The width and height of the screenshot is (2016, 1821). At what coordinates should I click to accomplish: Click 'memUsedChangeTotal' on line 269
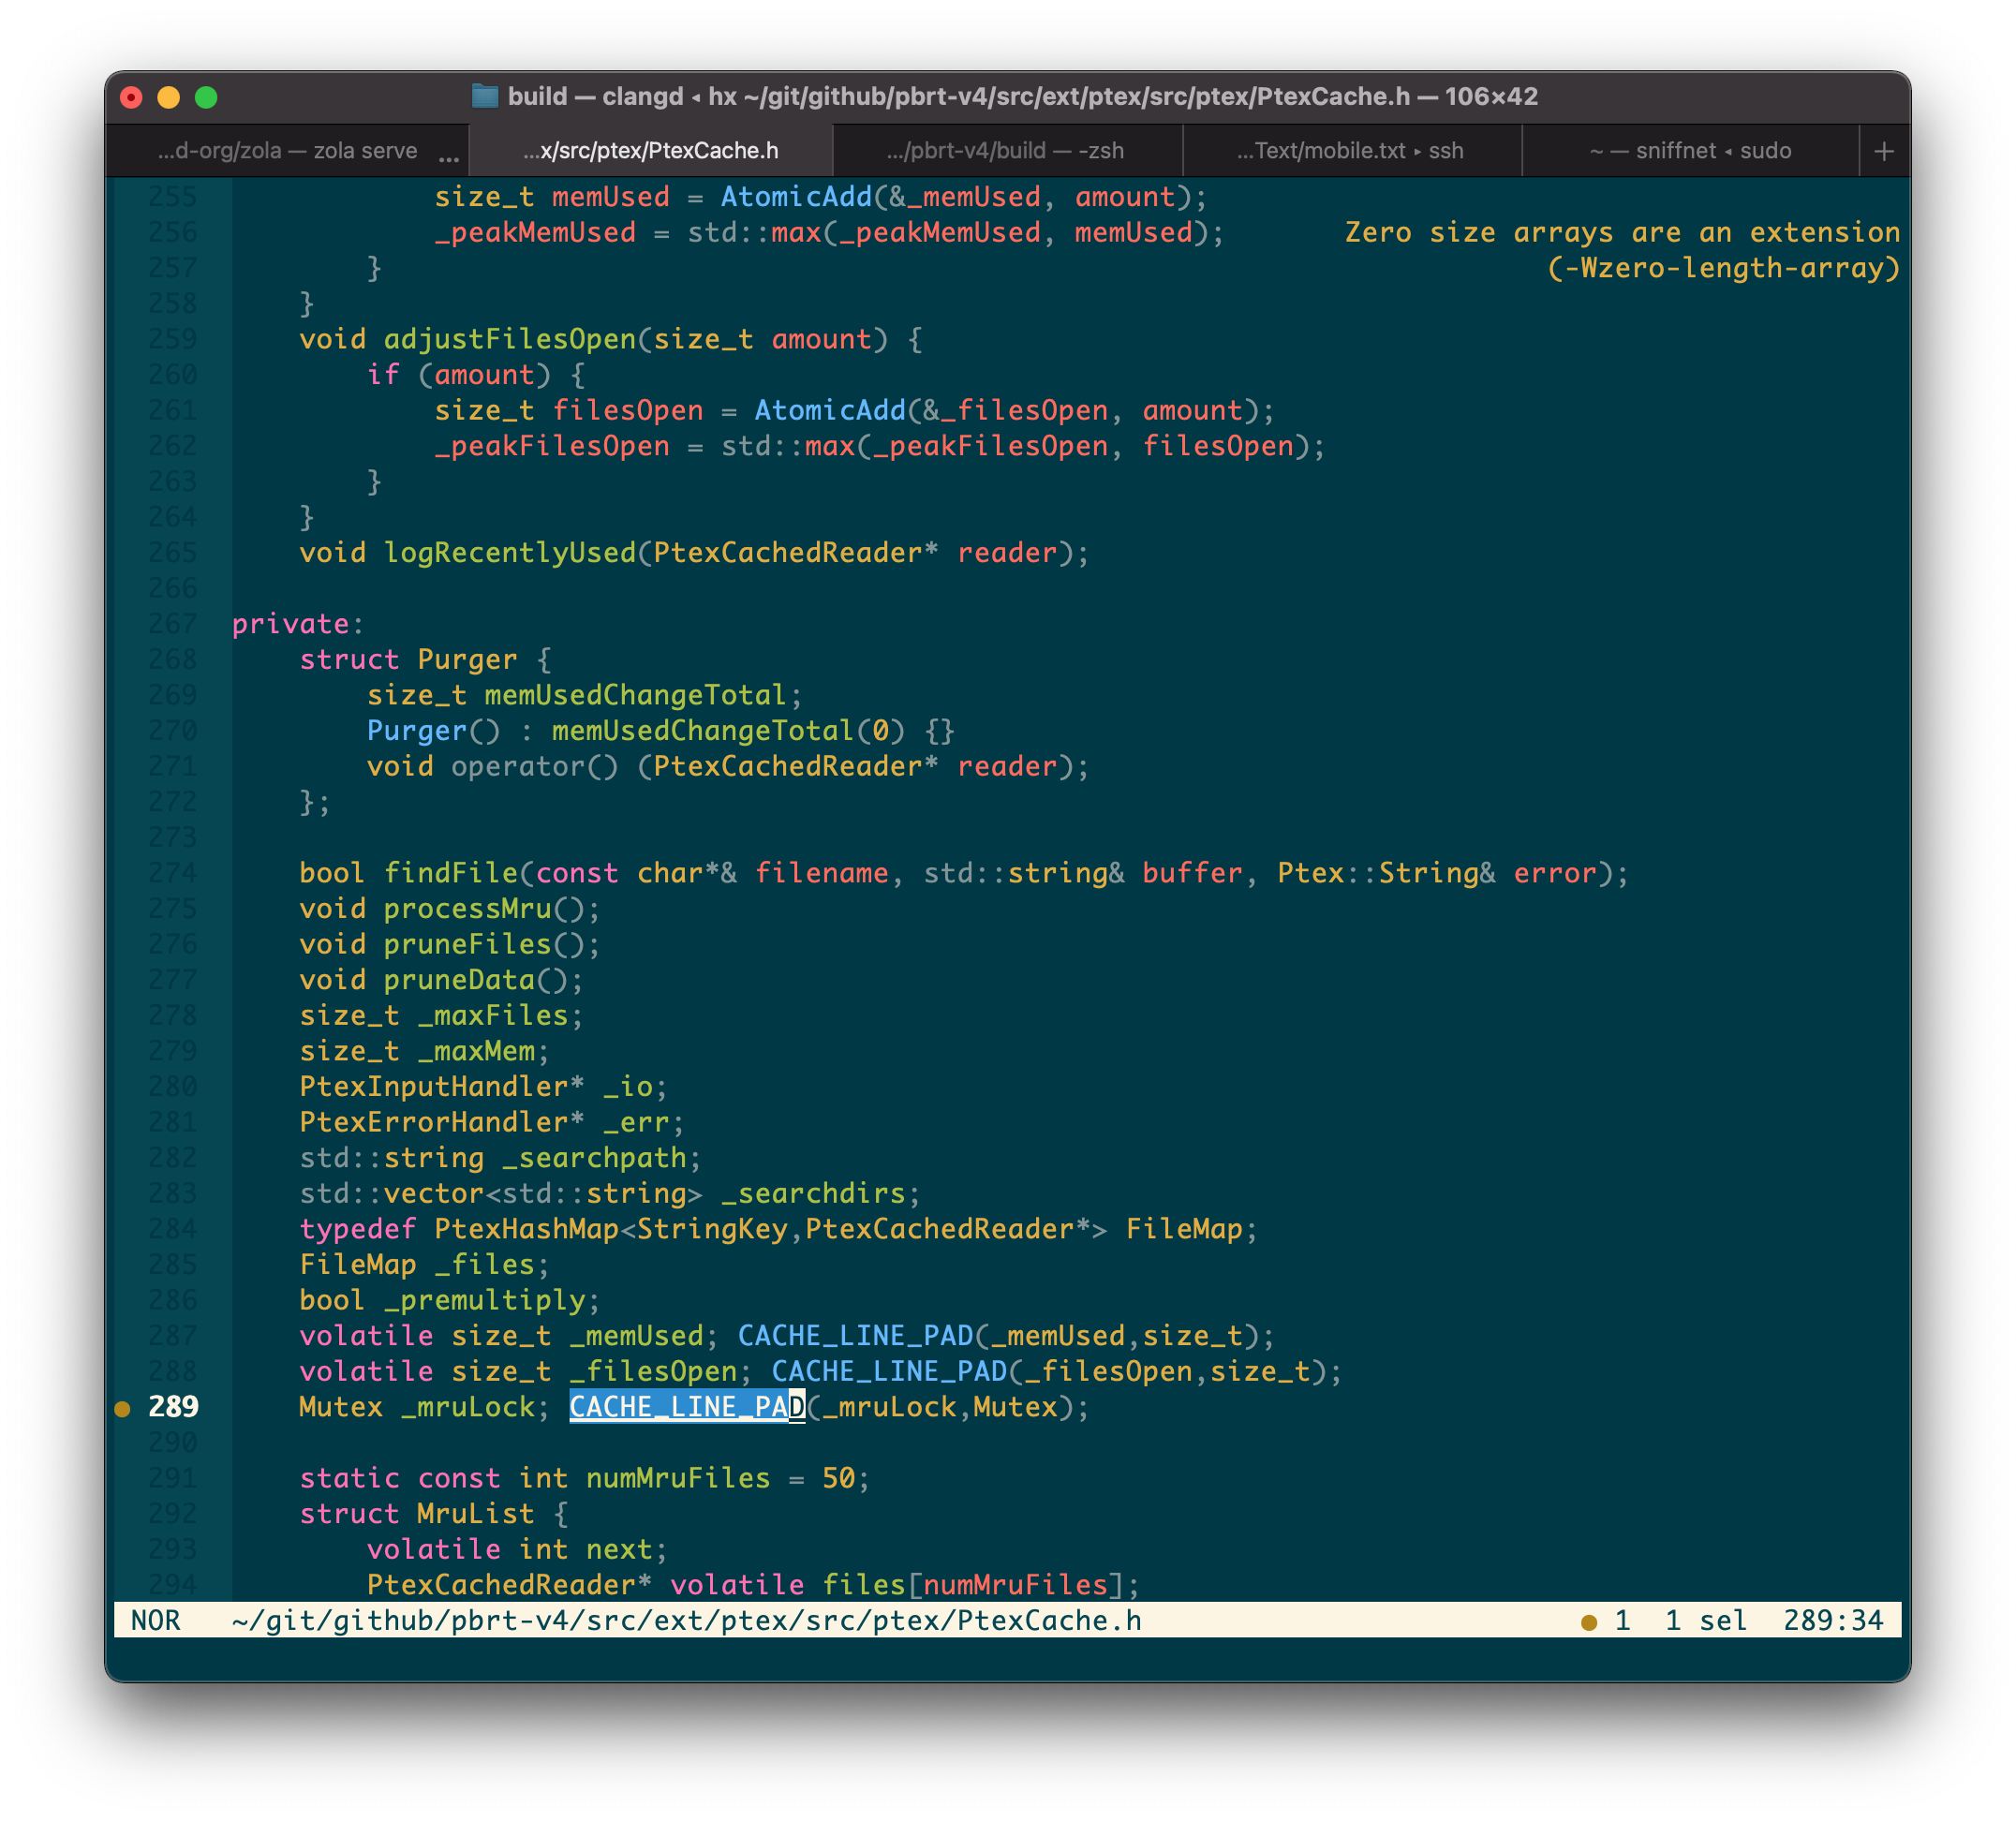(x=635, y=695)
